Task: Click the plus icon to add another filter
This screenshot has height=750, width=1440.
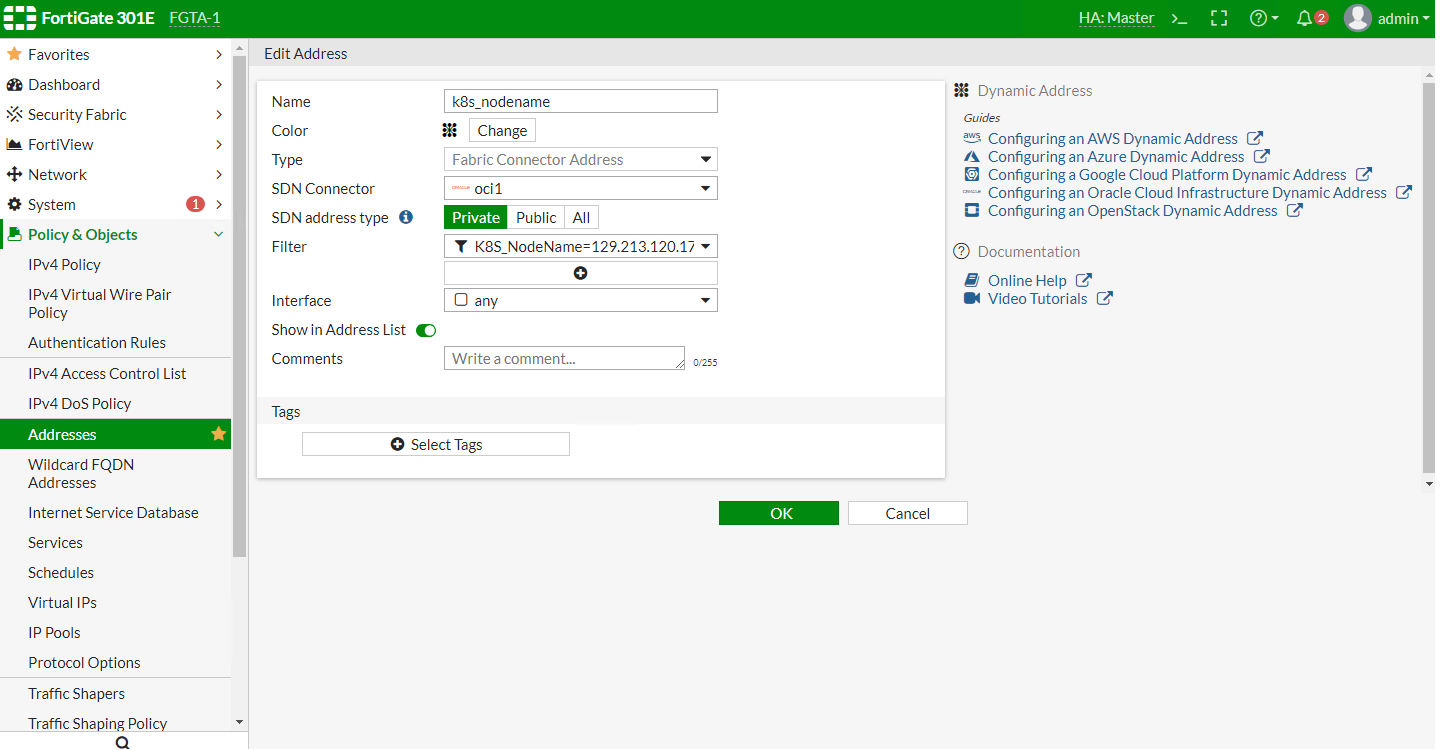Action: (x=580, y=272)
